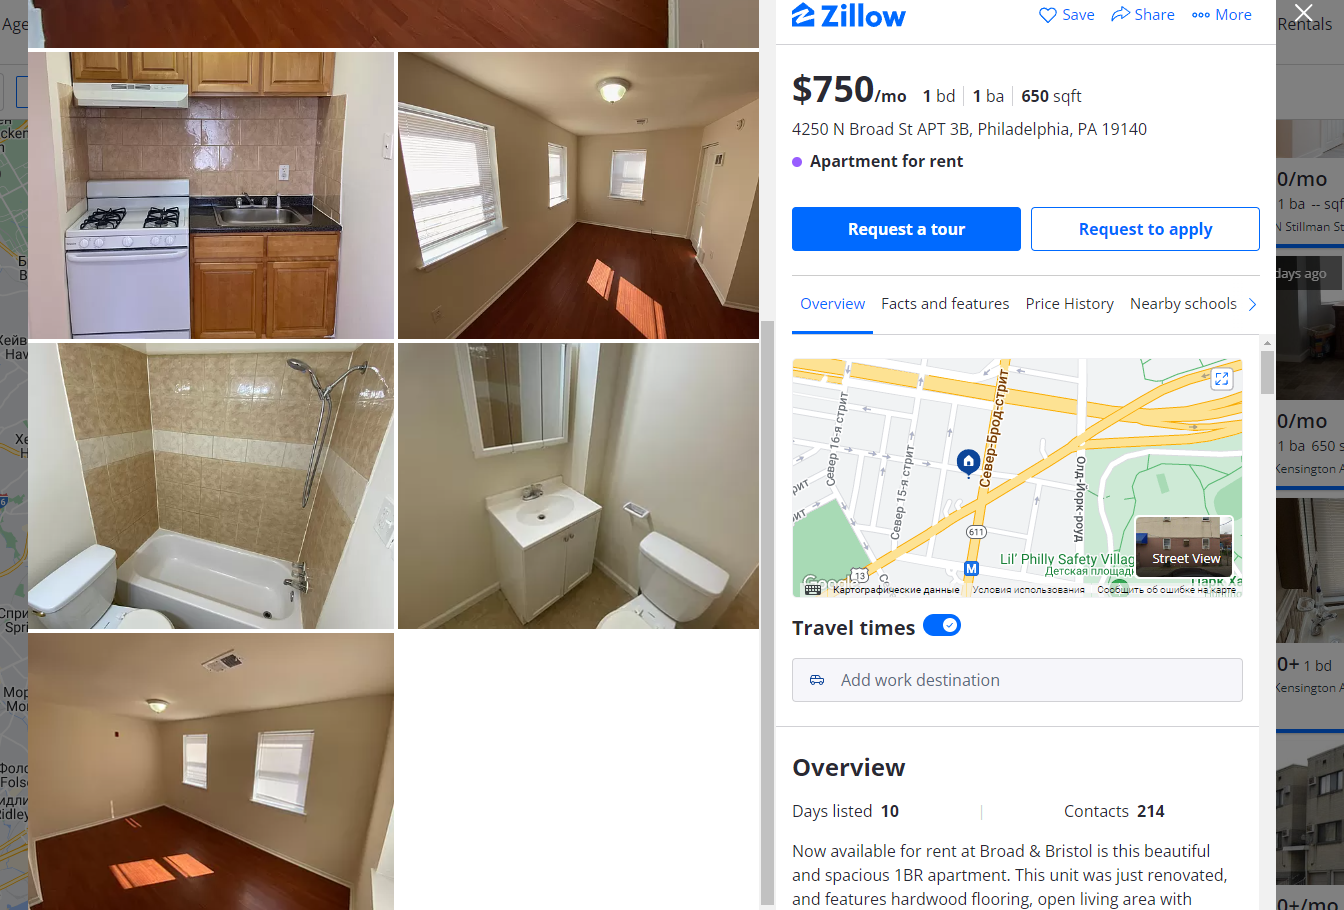Share this listing
Screen dimensions: 1344x910
pyautogui.click(x=1143, y=15)
